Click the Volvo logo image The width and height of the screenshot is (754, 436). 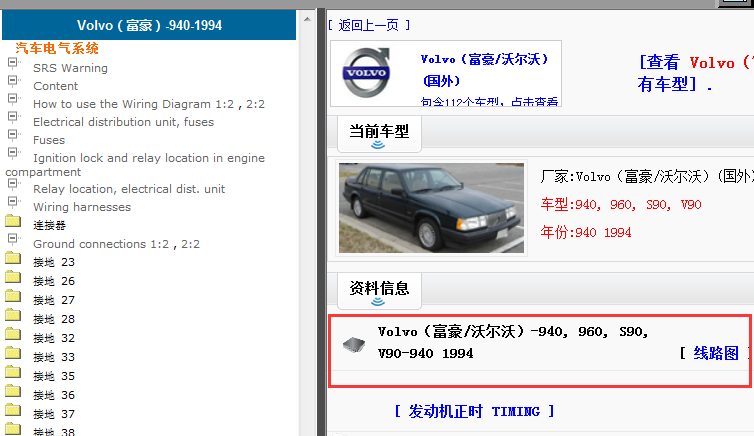pos(366,73)
